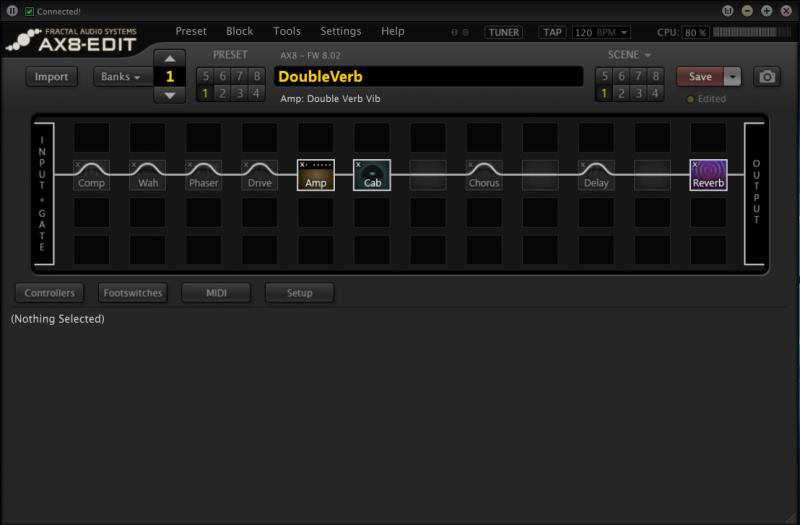Click the Input Gate block
This screenshot has height=525, width=800.
(43, 193)
